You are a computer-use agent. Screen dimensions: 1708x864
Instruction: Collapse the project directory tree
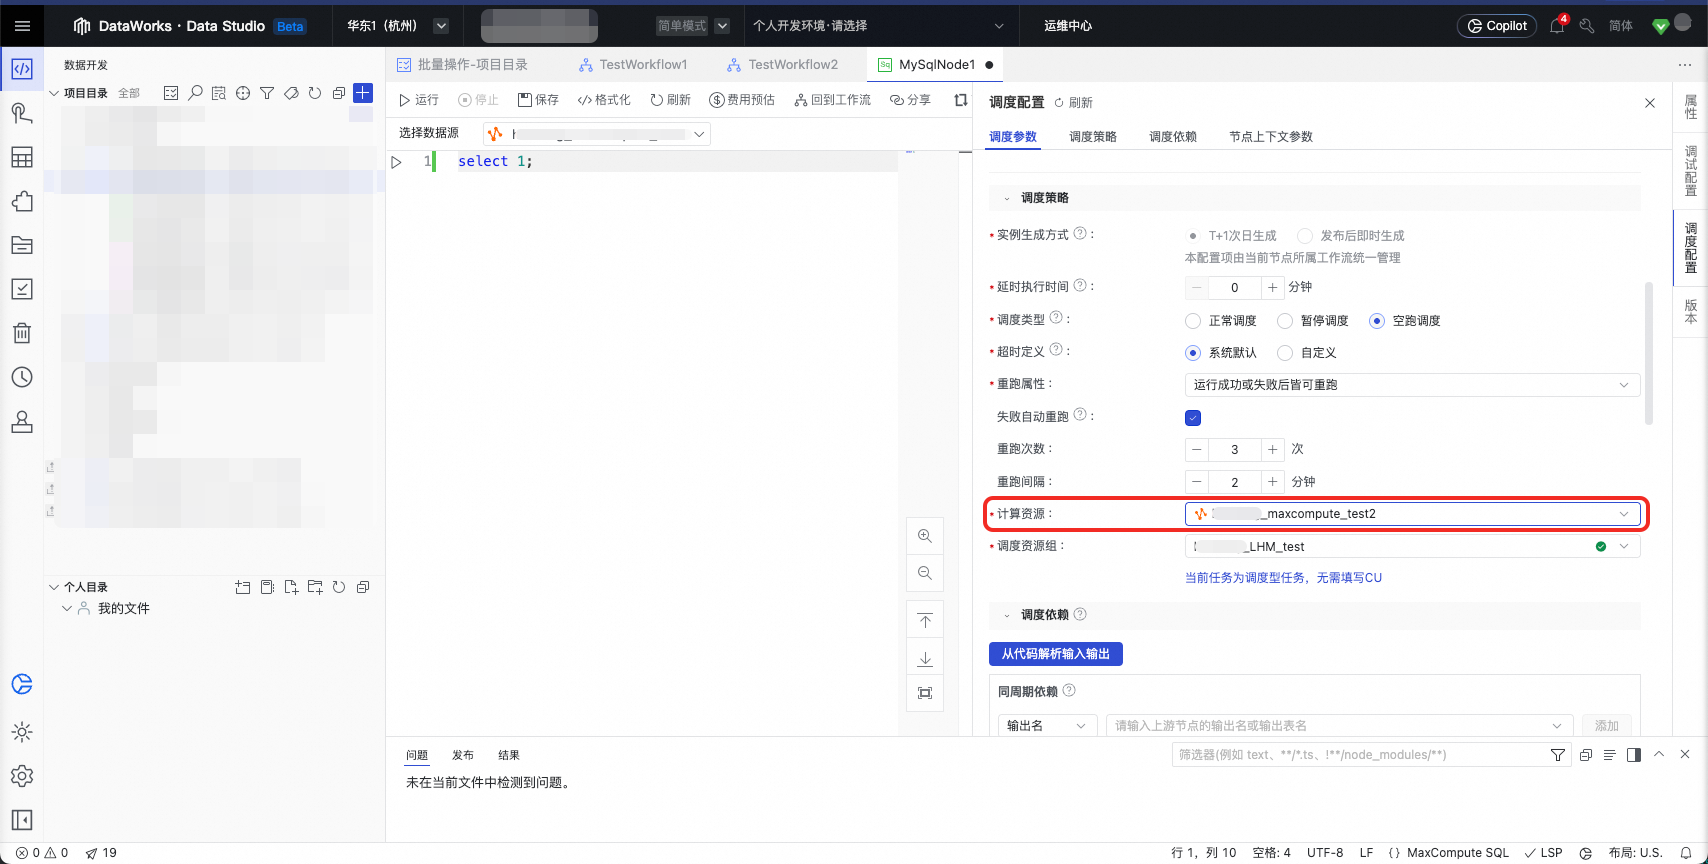pyautogui.click(x=54, y=93)
